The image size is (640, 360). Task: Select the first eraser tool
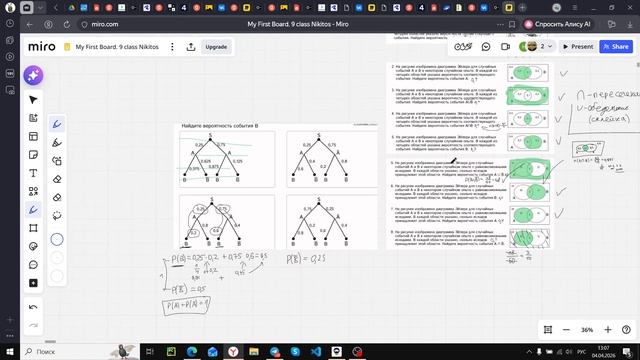57,179
